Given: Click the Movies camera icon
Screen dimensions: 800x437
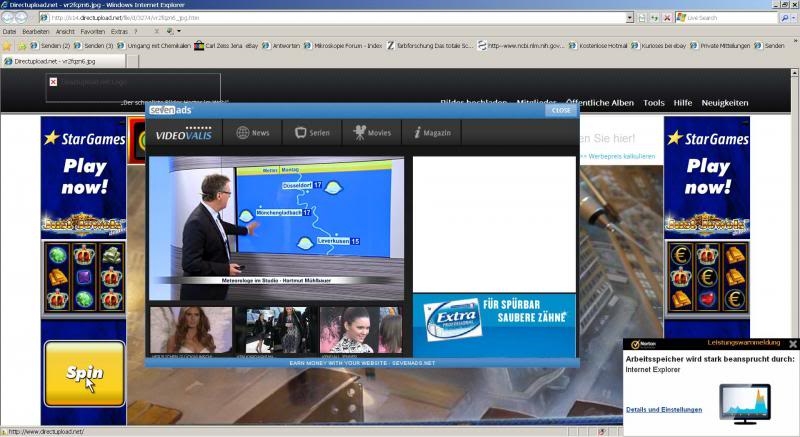Looking at the screenshot, I should point(356,133).
